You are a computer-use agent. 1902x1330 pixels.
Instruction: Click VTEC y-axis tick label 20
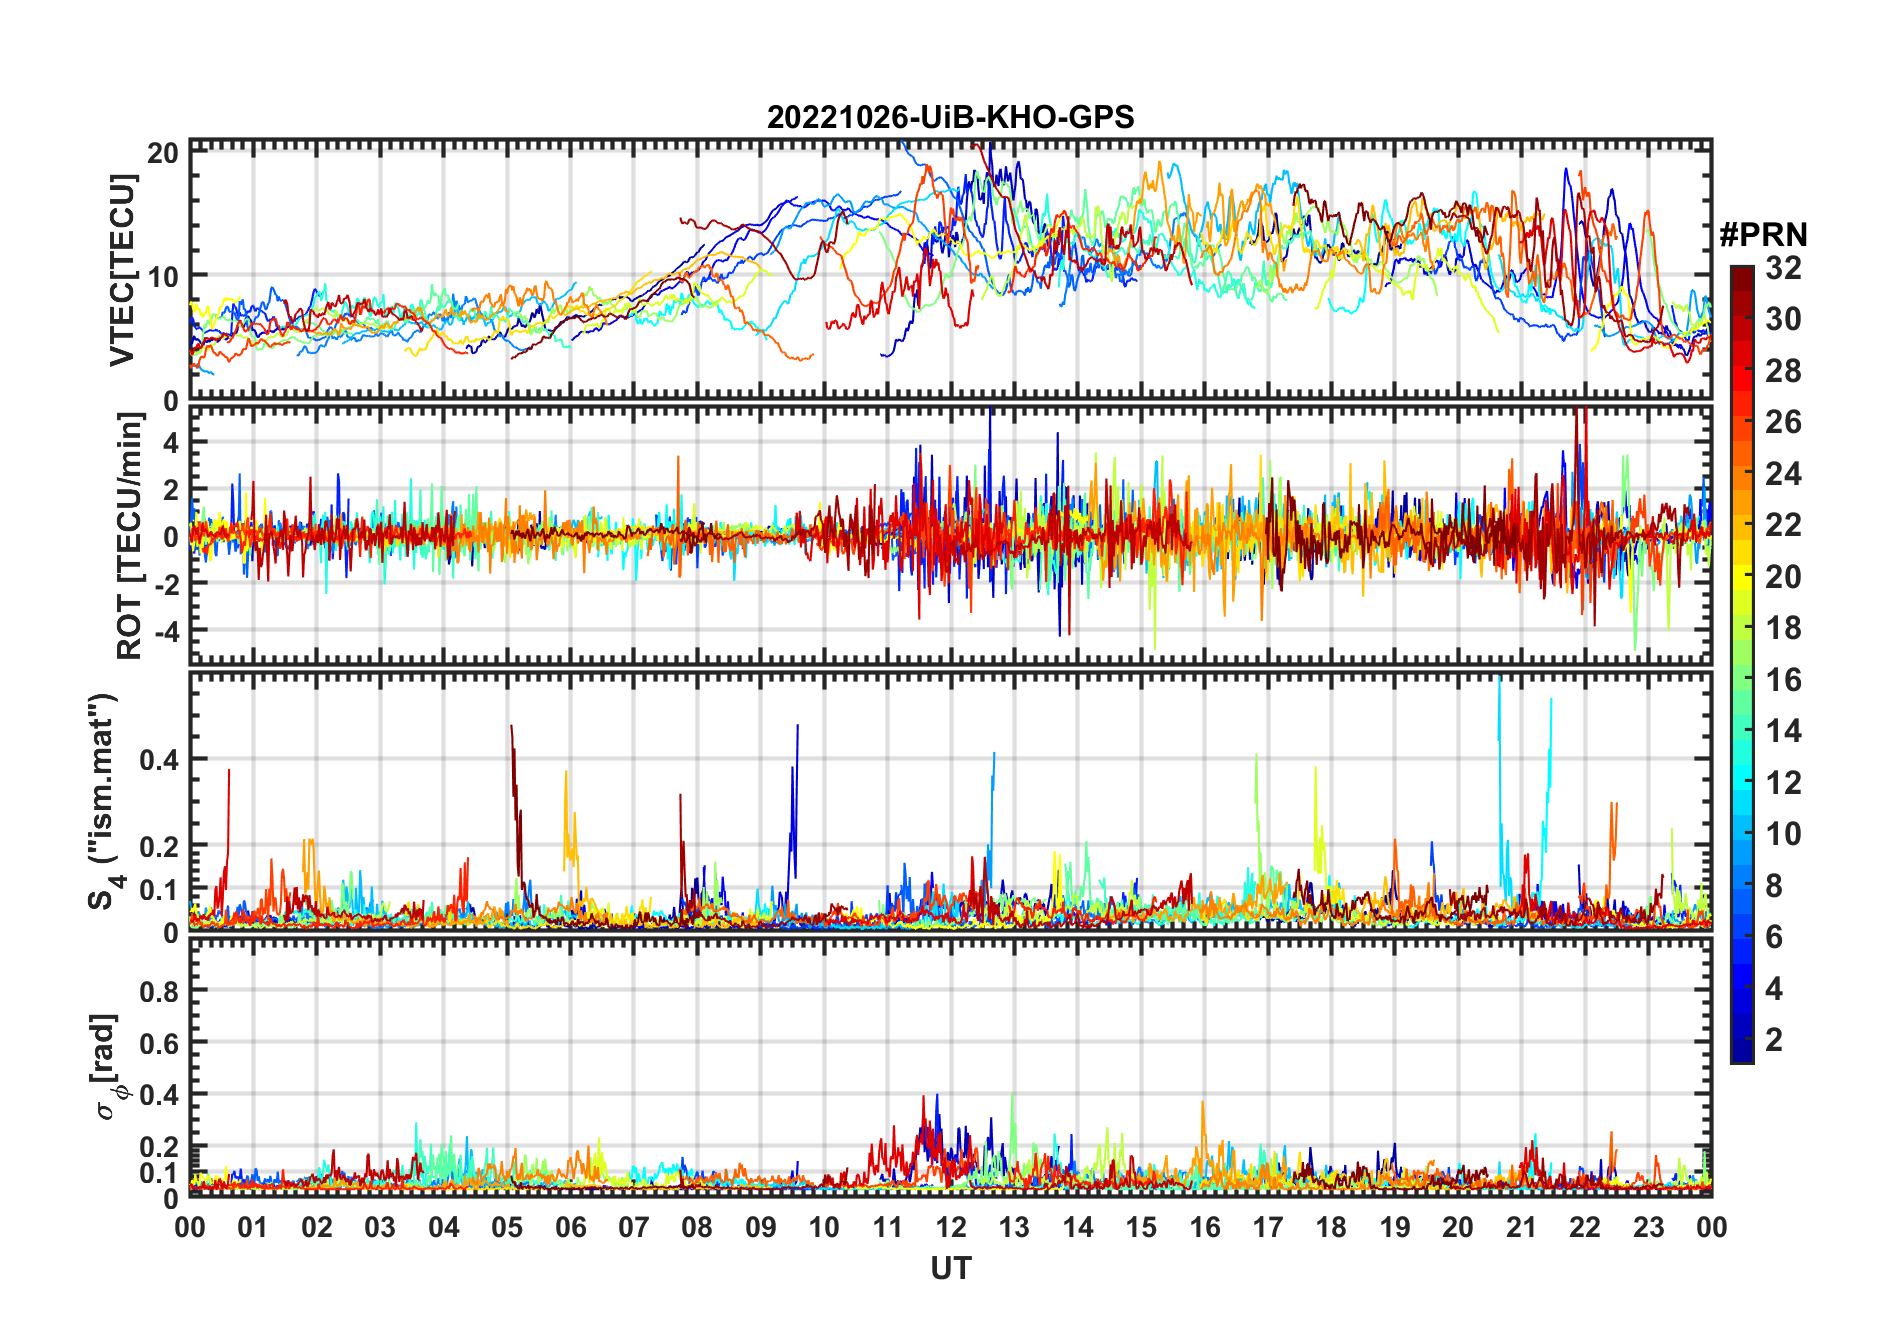[x=163, y=153]
